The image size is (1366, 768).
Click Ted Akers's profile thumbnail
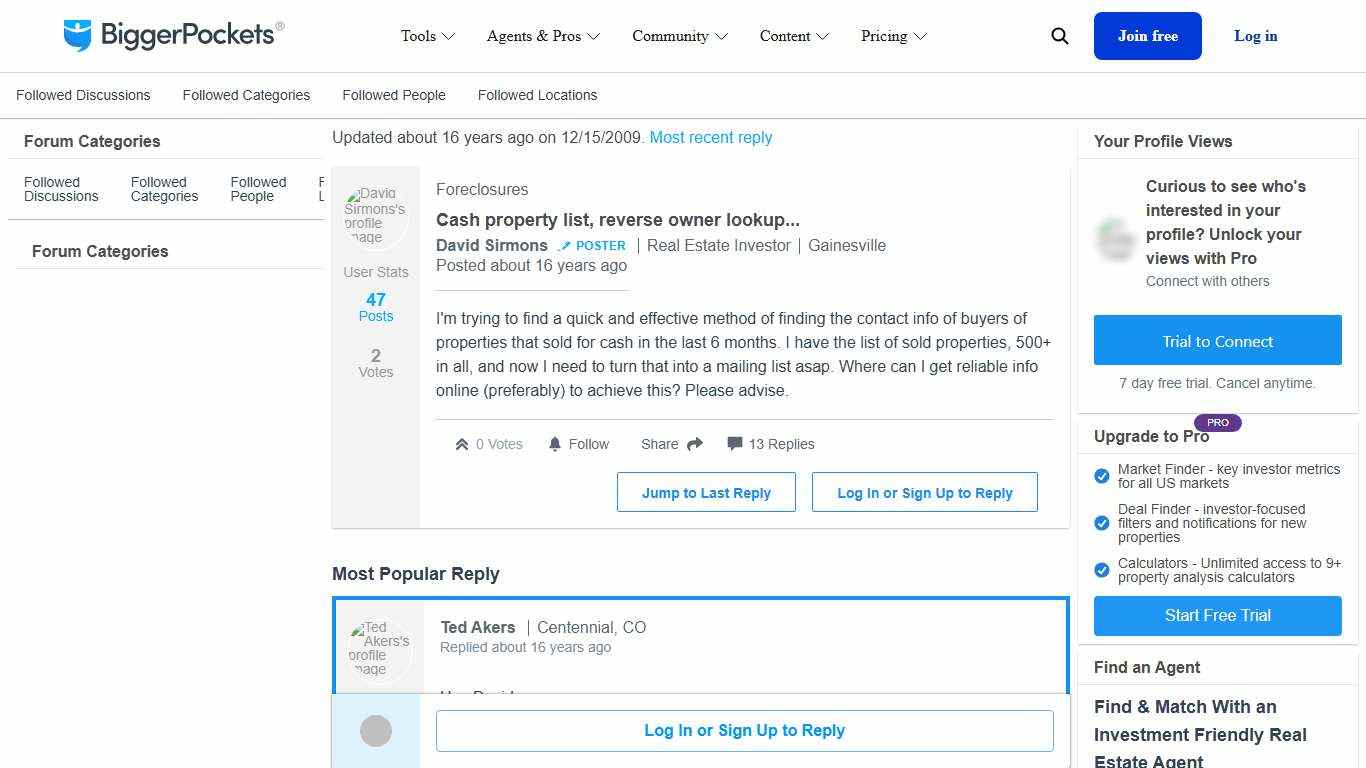(x=378, y=650)
